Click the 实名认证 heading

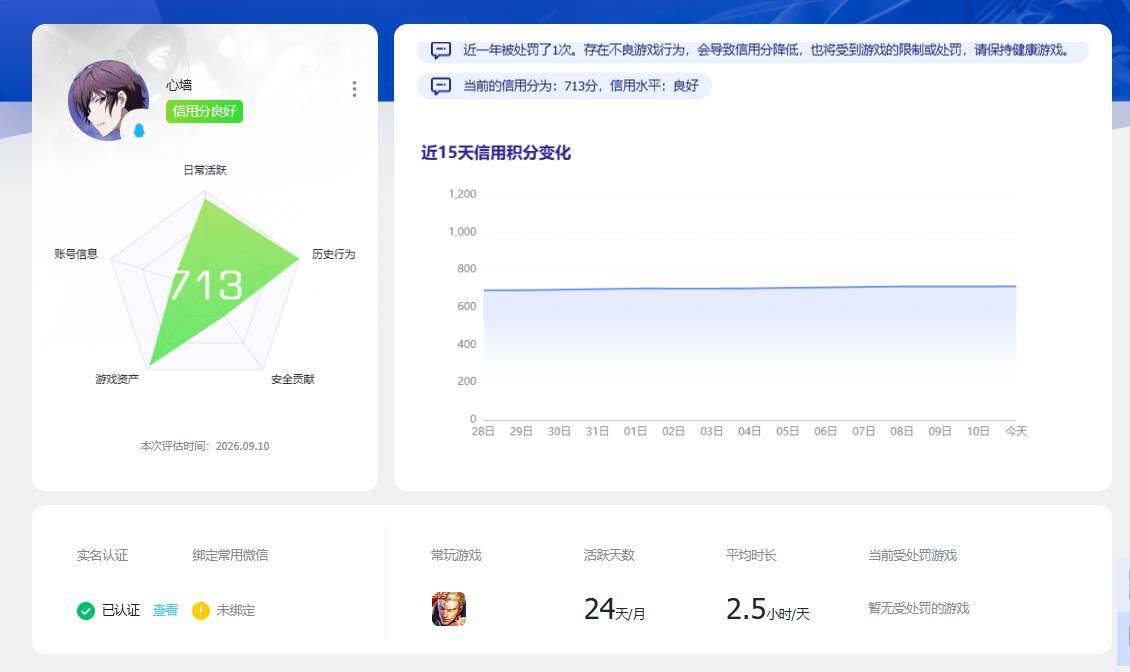[x=102, y=555]
